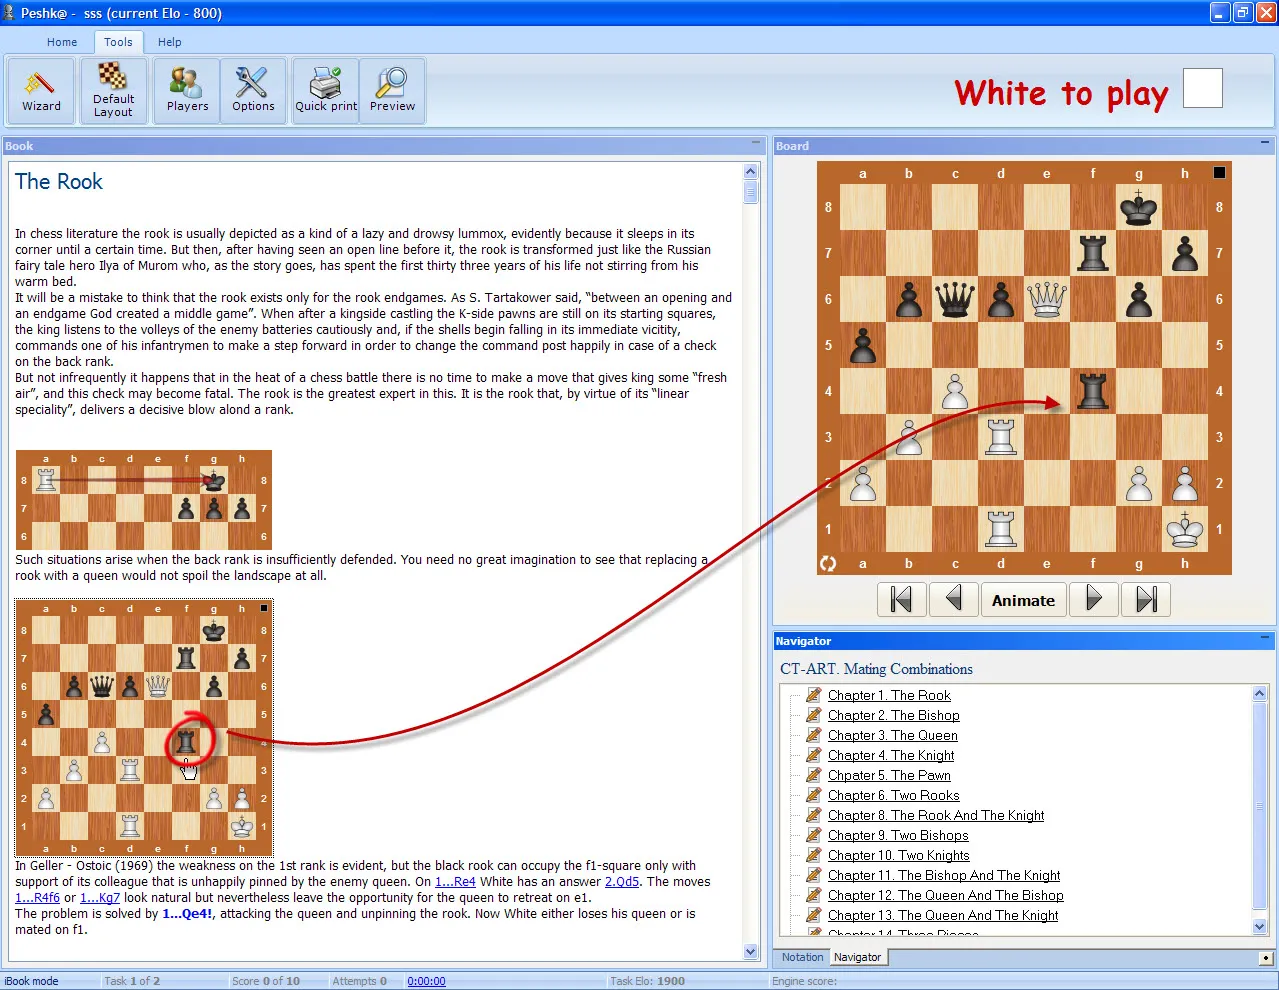Viewport: 1279px width, 990px height.
Task: Click the white square next to White to play
Action: tap(1203, 88)
